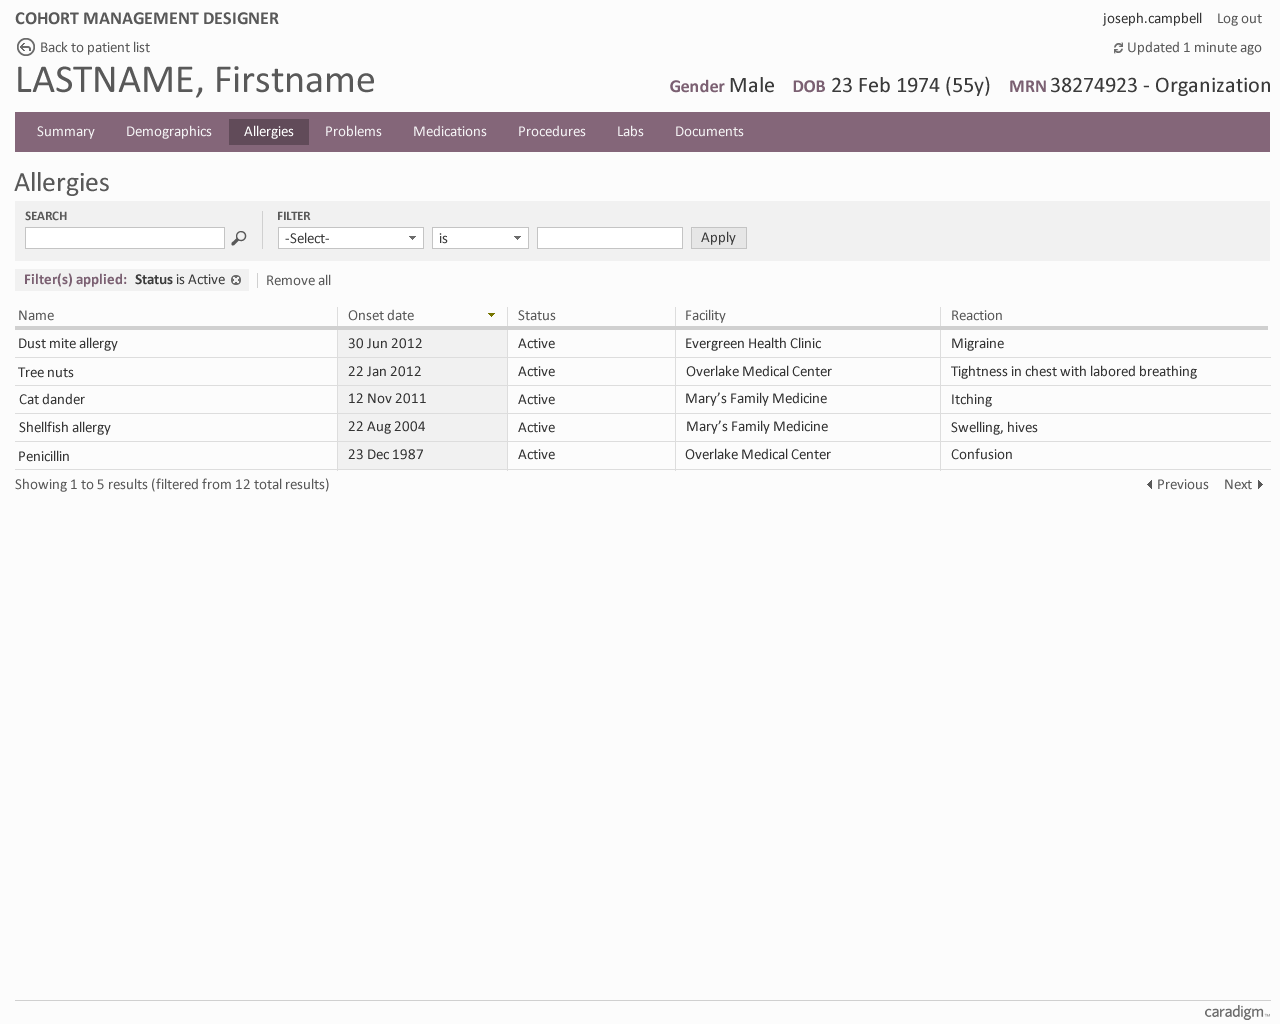This screenshot has width=1280, height=1024.
Task: Go to Previous results page
Action: tap(1178, 485)
